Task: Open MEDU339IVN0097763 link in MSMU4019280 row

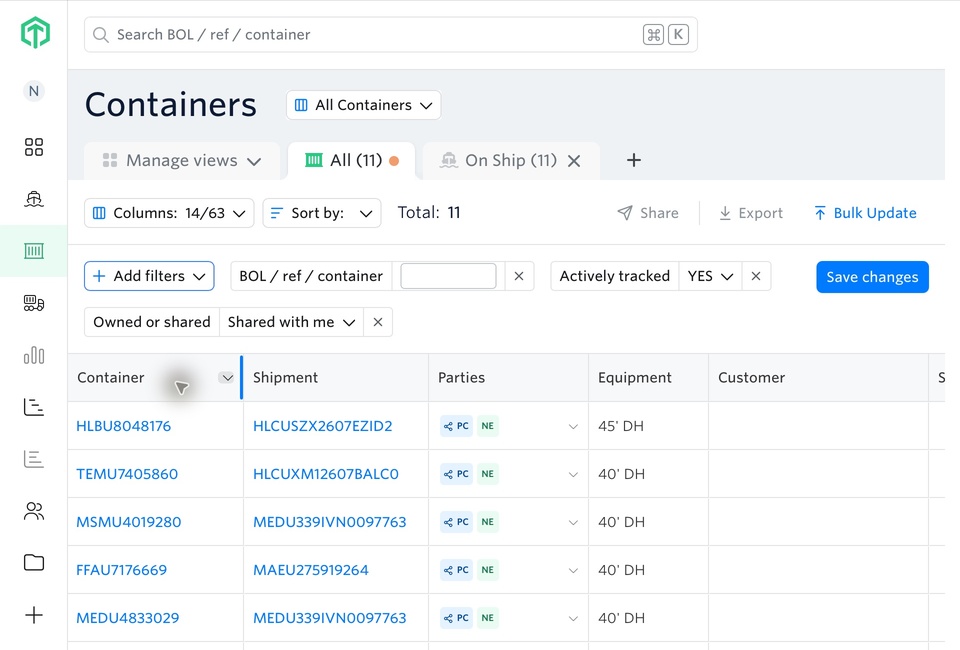Action: (x=329, y=522)
